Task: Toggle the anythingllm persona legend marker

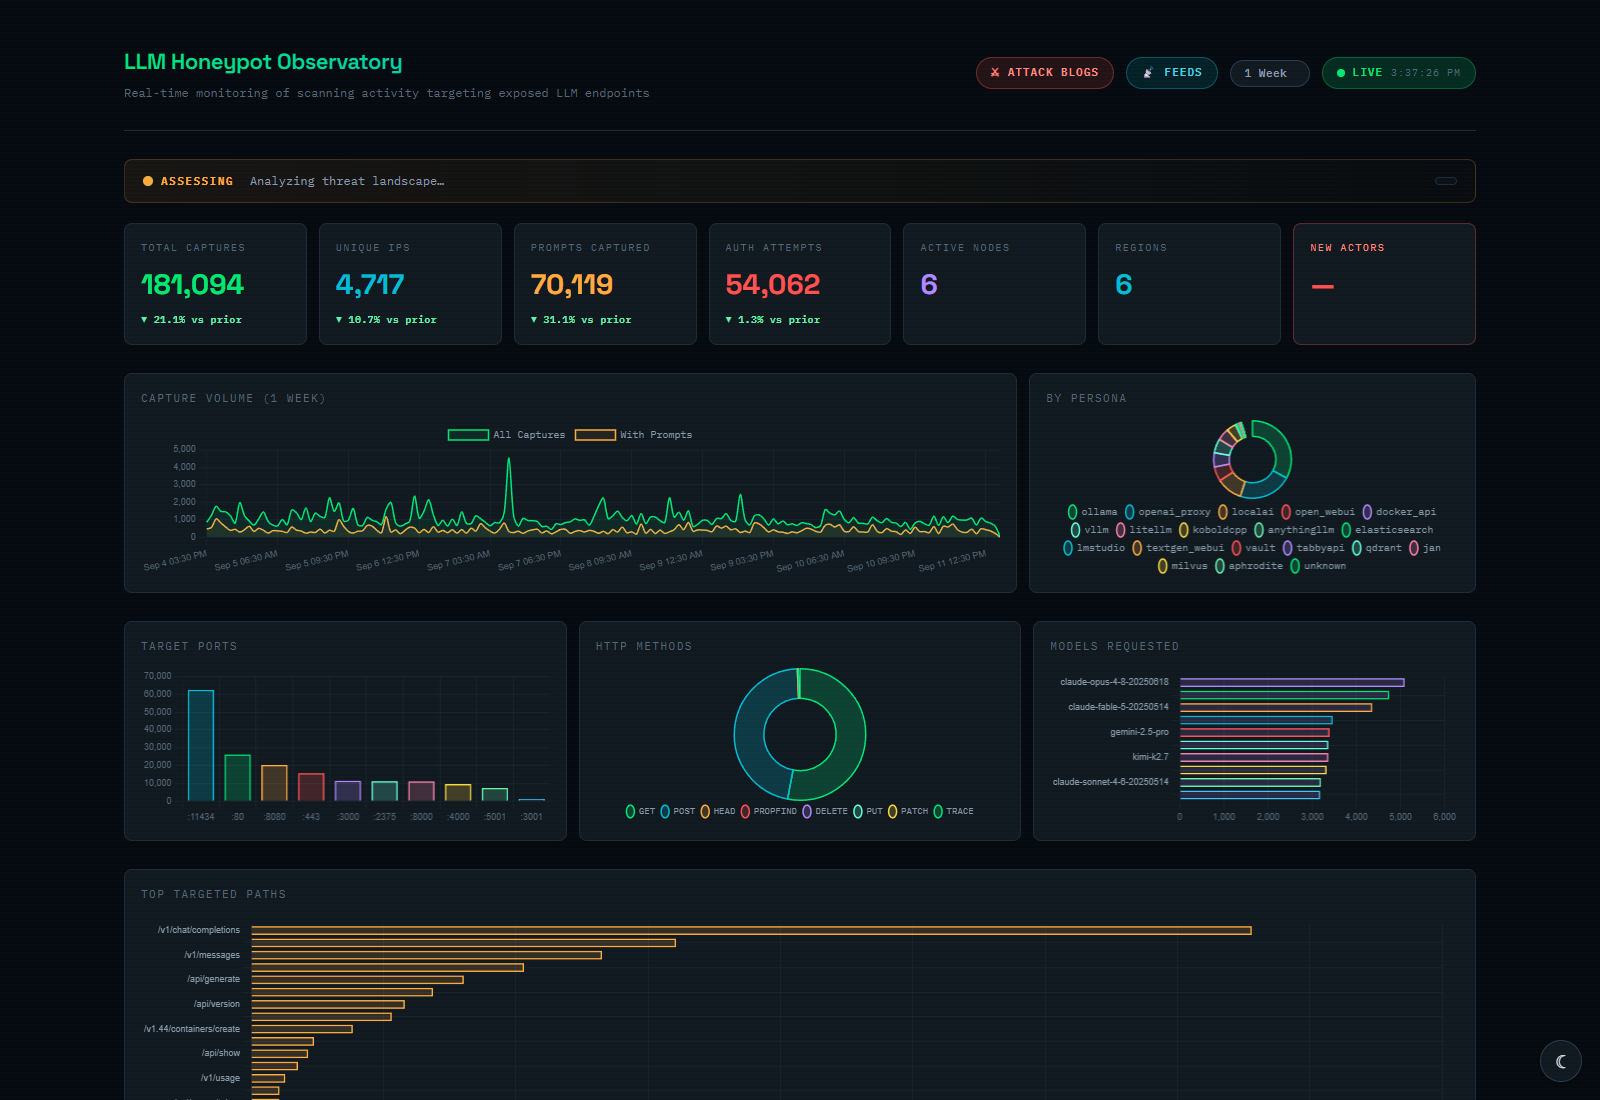Action: (1258, 530)
